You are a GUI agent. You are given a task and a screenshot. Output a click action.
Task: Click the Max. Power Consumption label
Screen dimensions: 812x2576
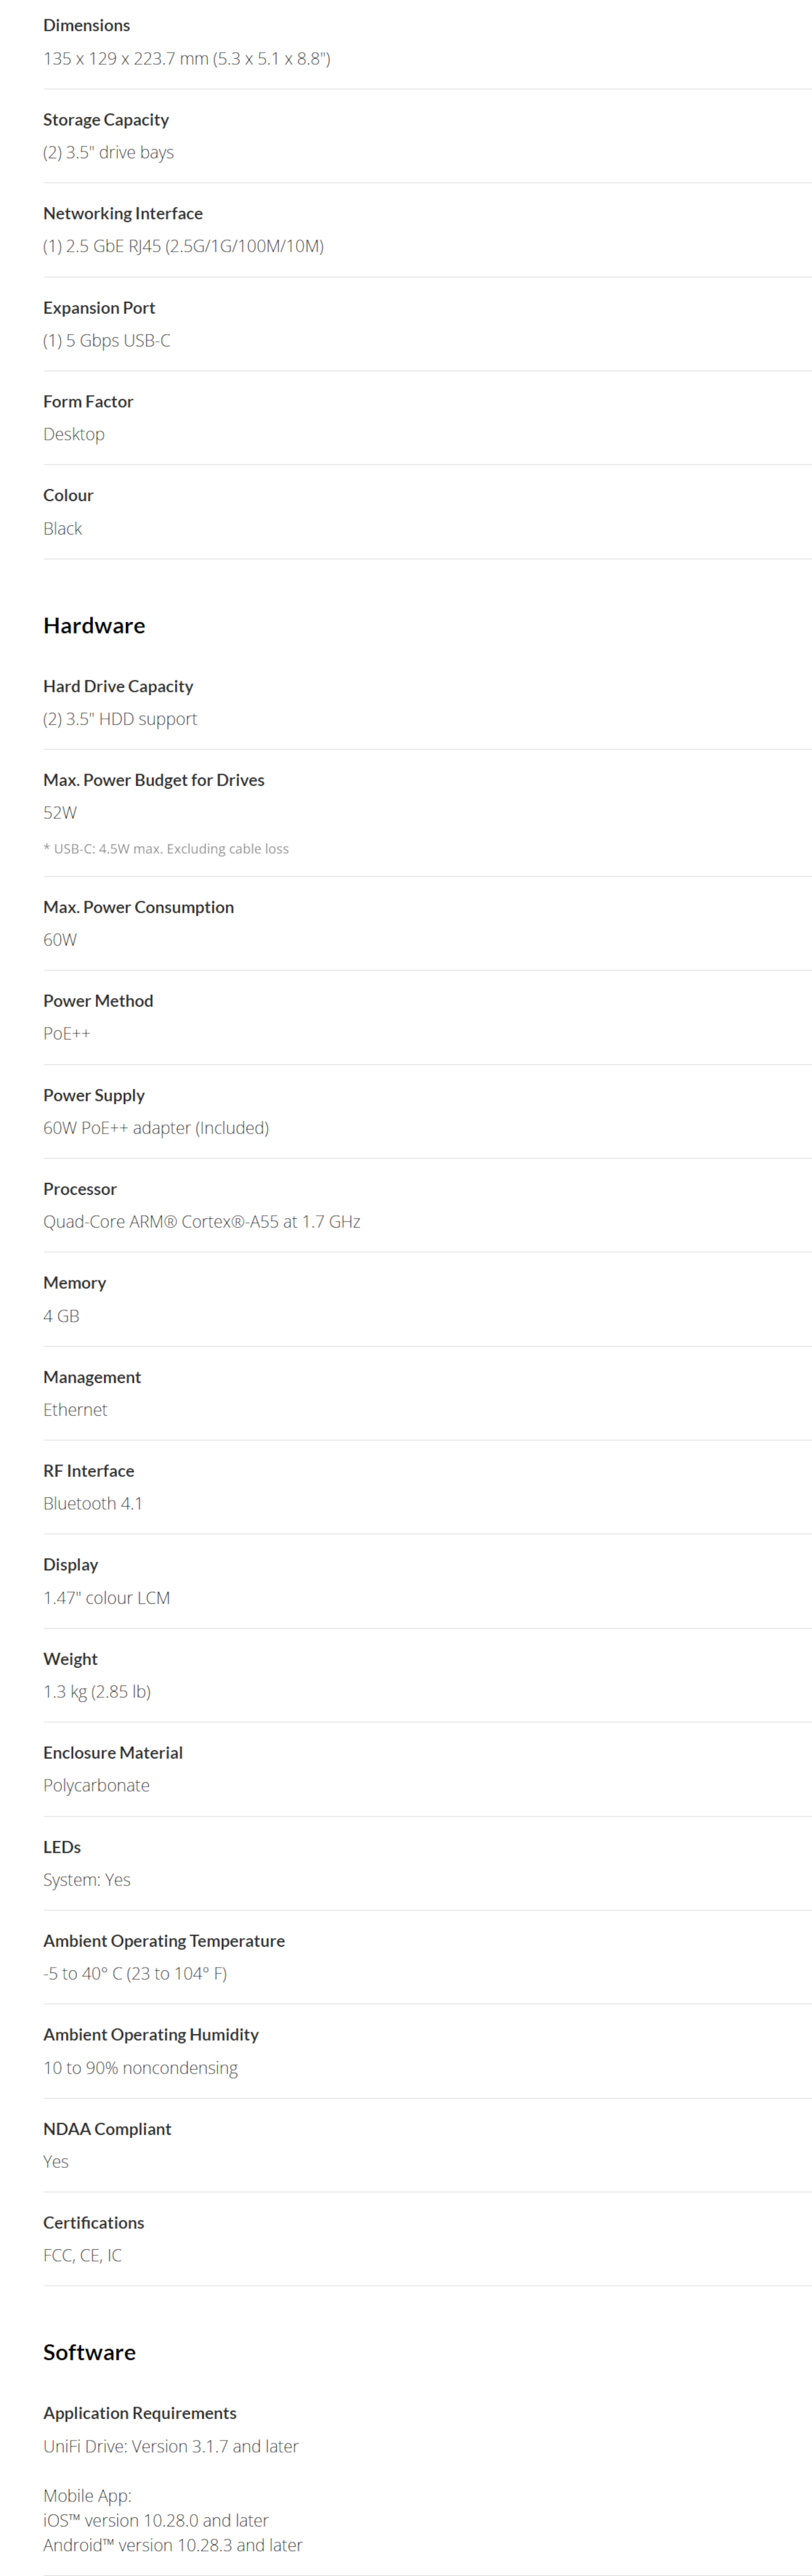(138, 907)
